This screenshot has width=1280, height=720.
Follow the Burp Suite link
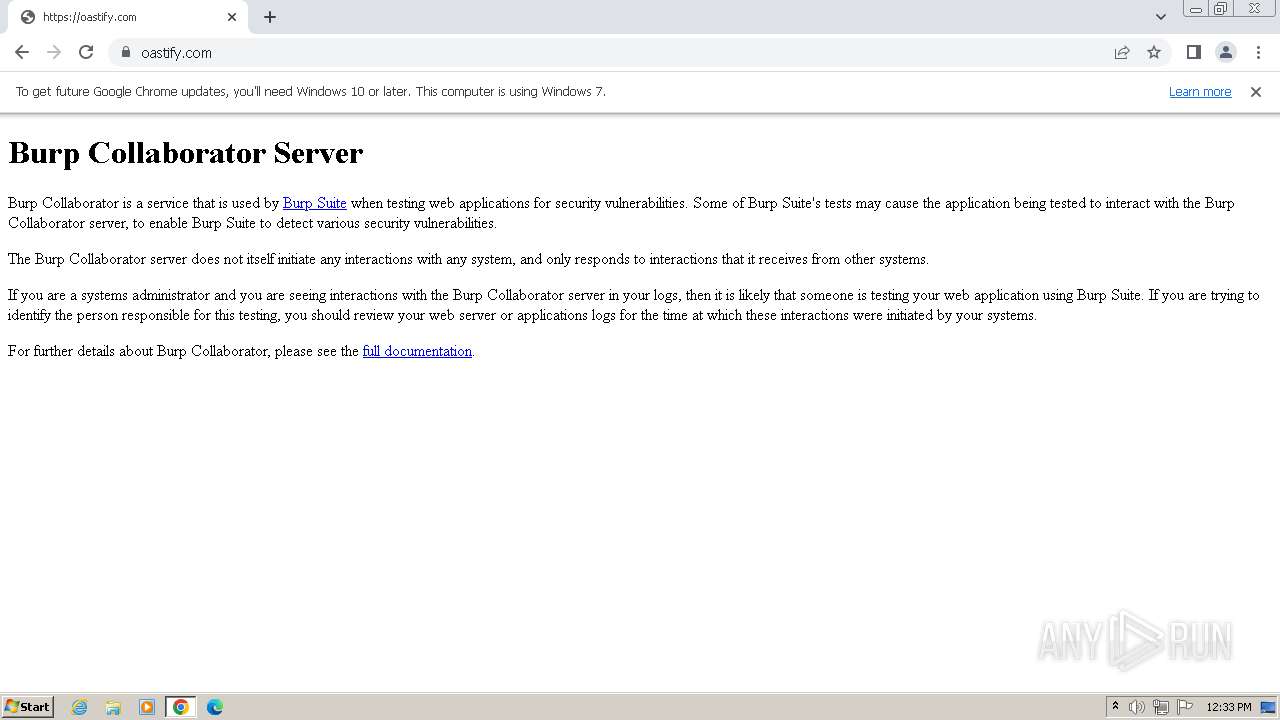(314, 203)
